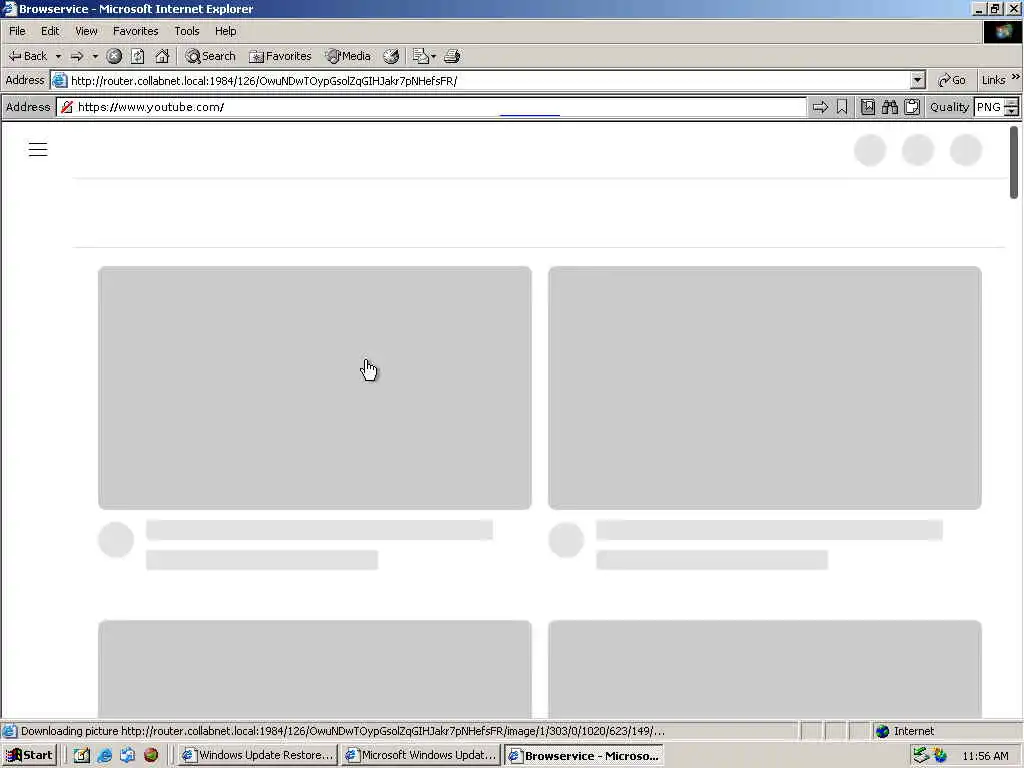Click the bottom-left video placeholder thumbnail
The height and width of the screenshot is (768, 1024).
315,669
